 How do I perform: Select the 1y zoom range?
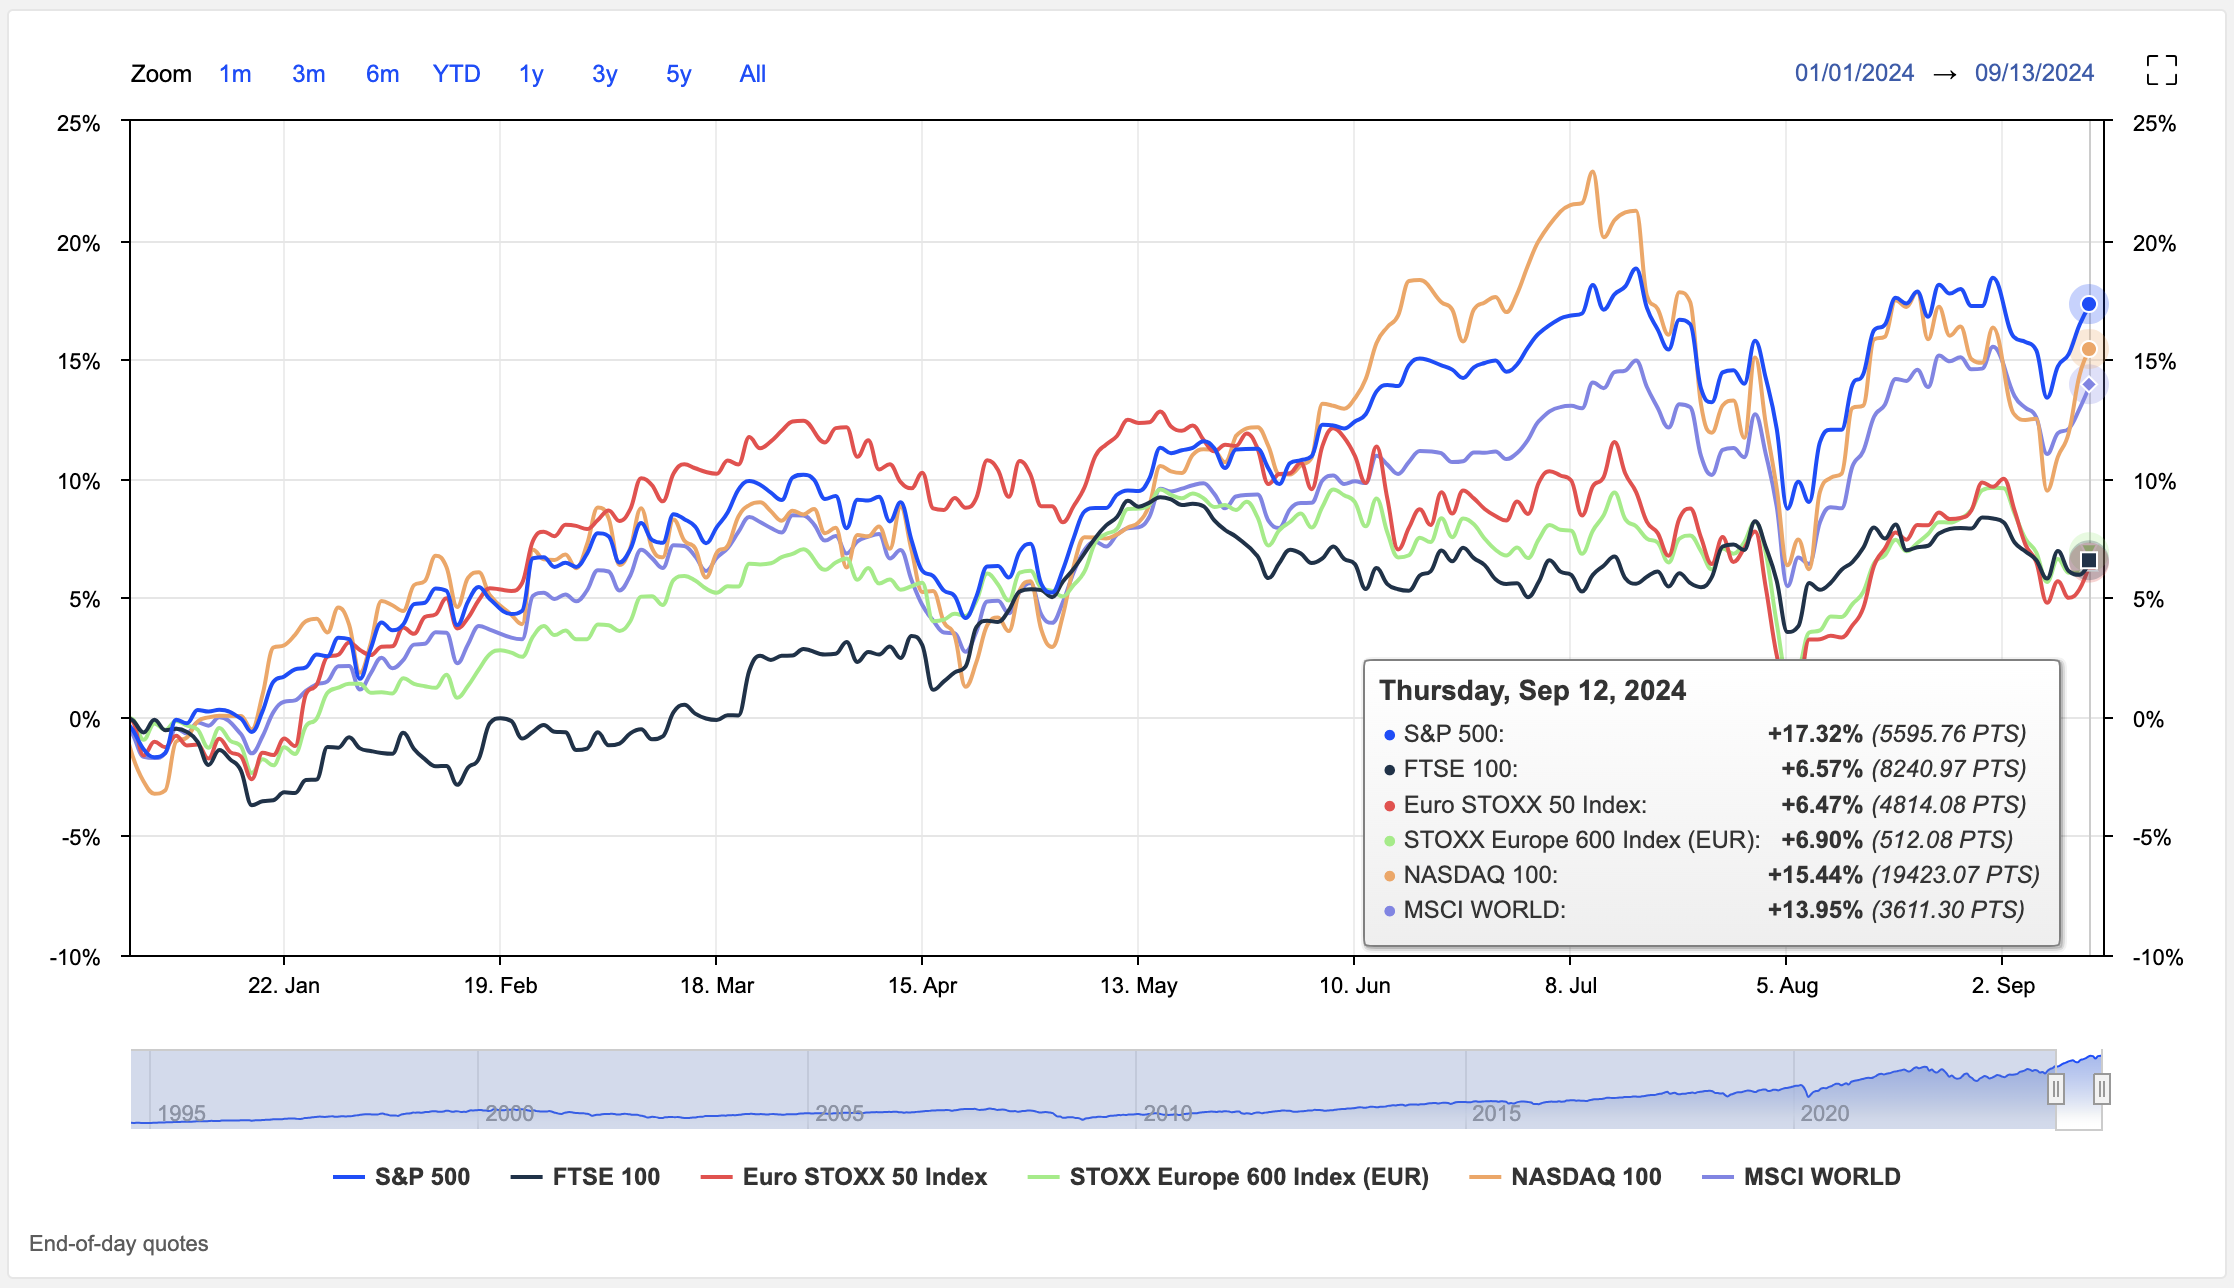pos(531,74)
